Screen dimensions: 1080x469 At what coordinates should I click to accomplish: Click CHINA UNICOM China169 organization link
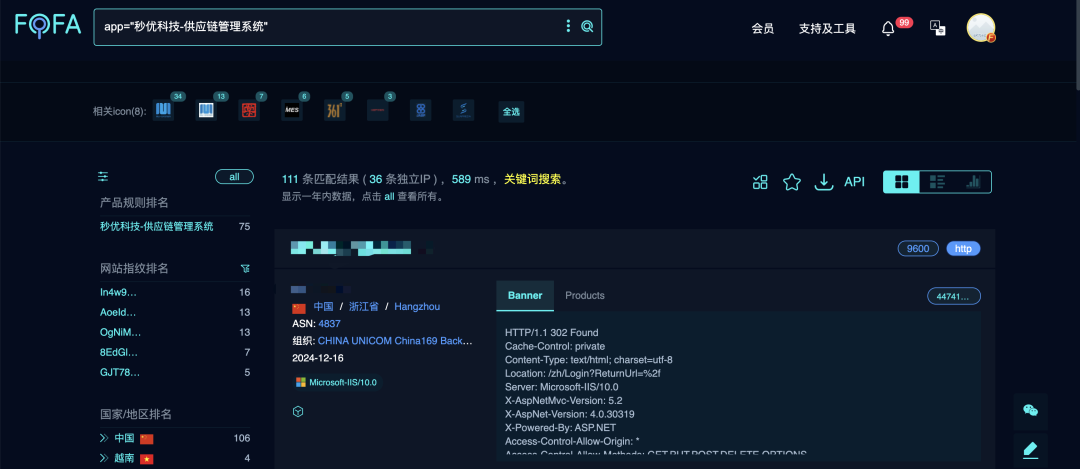point(395,341)
